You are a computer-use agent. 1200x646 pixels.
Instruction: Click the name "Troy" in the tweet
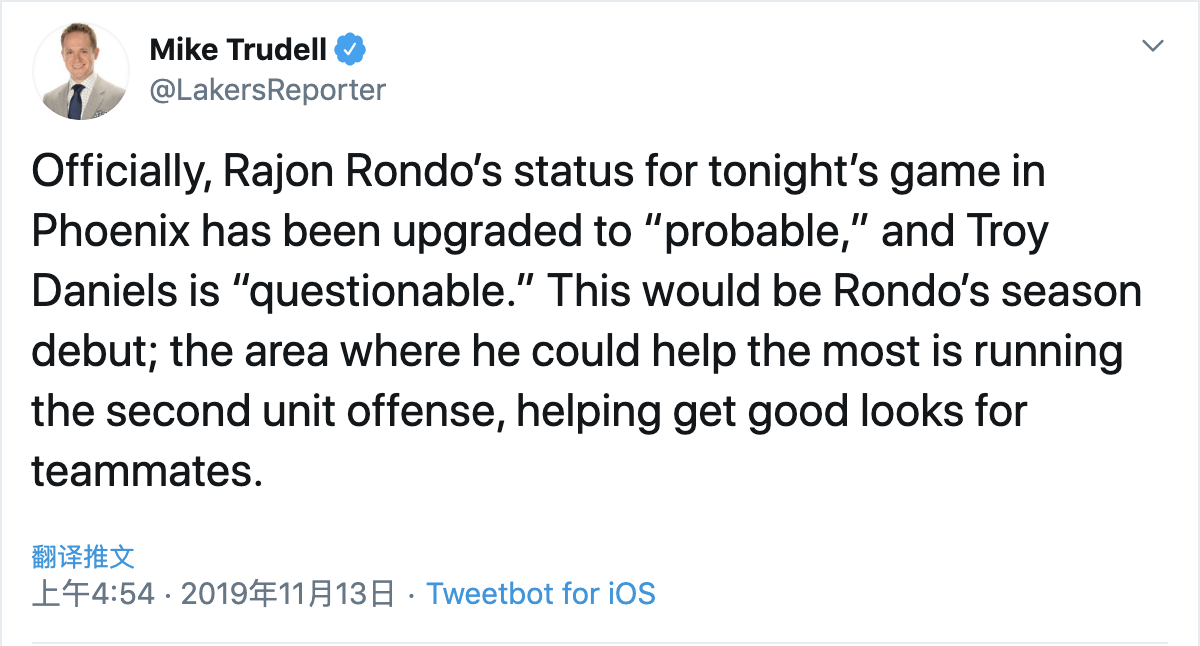1003,234
